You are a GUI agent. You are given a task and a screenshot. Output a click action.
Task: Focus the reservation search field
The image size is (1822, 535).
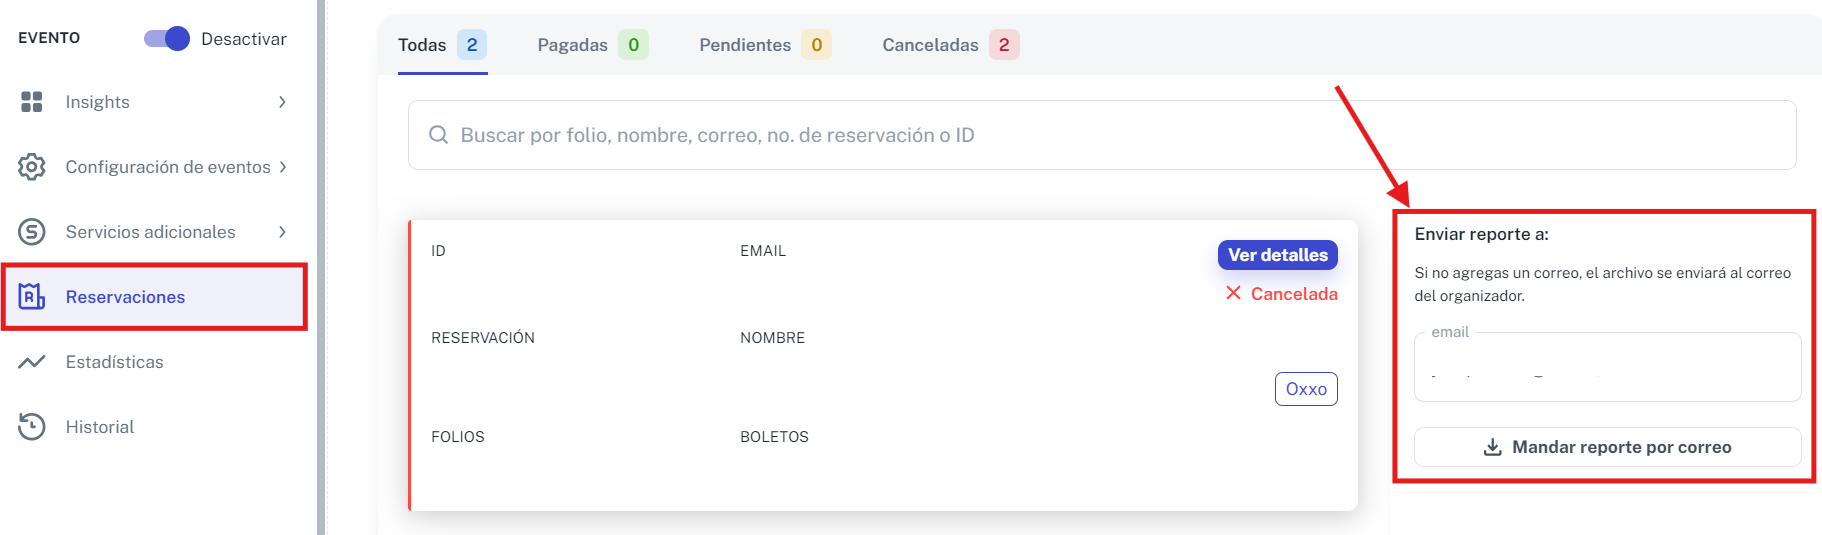click(x=1102, y=135)
